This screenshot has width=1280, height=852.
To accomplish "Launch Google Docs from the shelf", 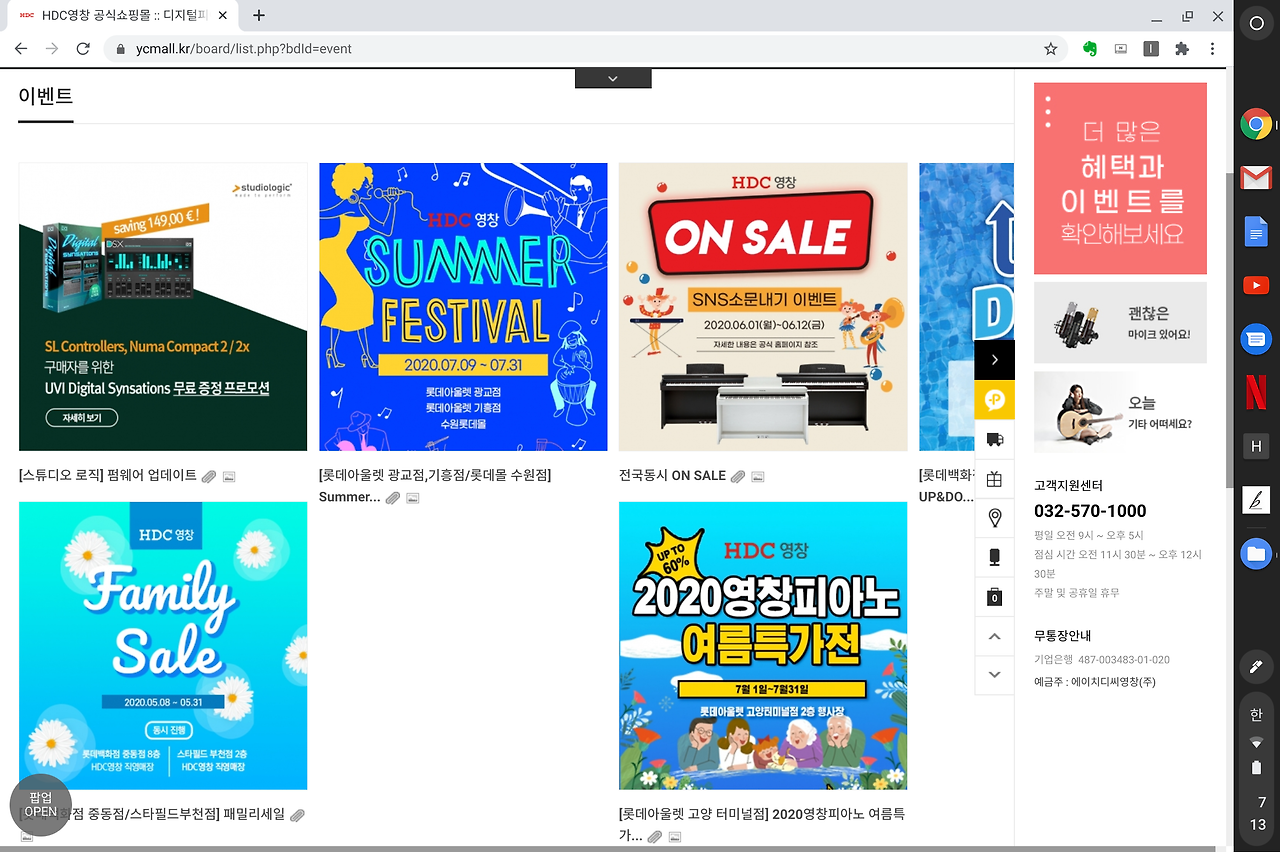I will (1256, 233).
